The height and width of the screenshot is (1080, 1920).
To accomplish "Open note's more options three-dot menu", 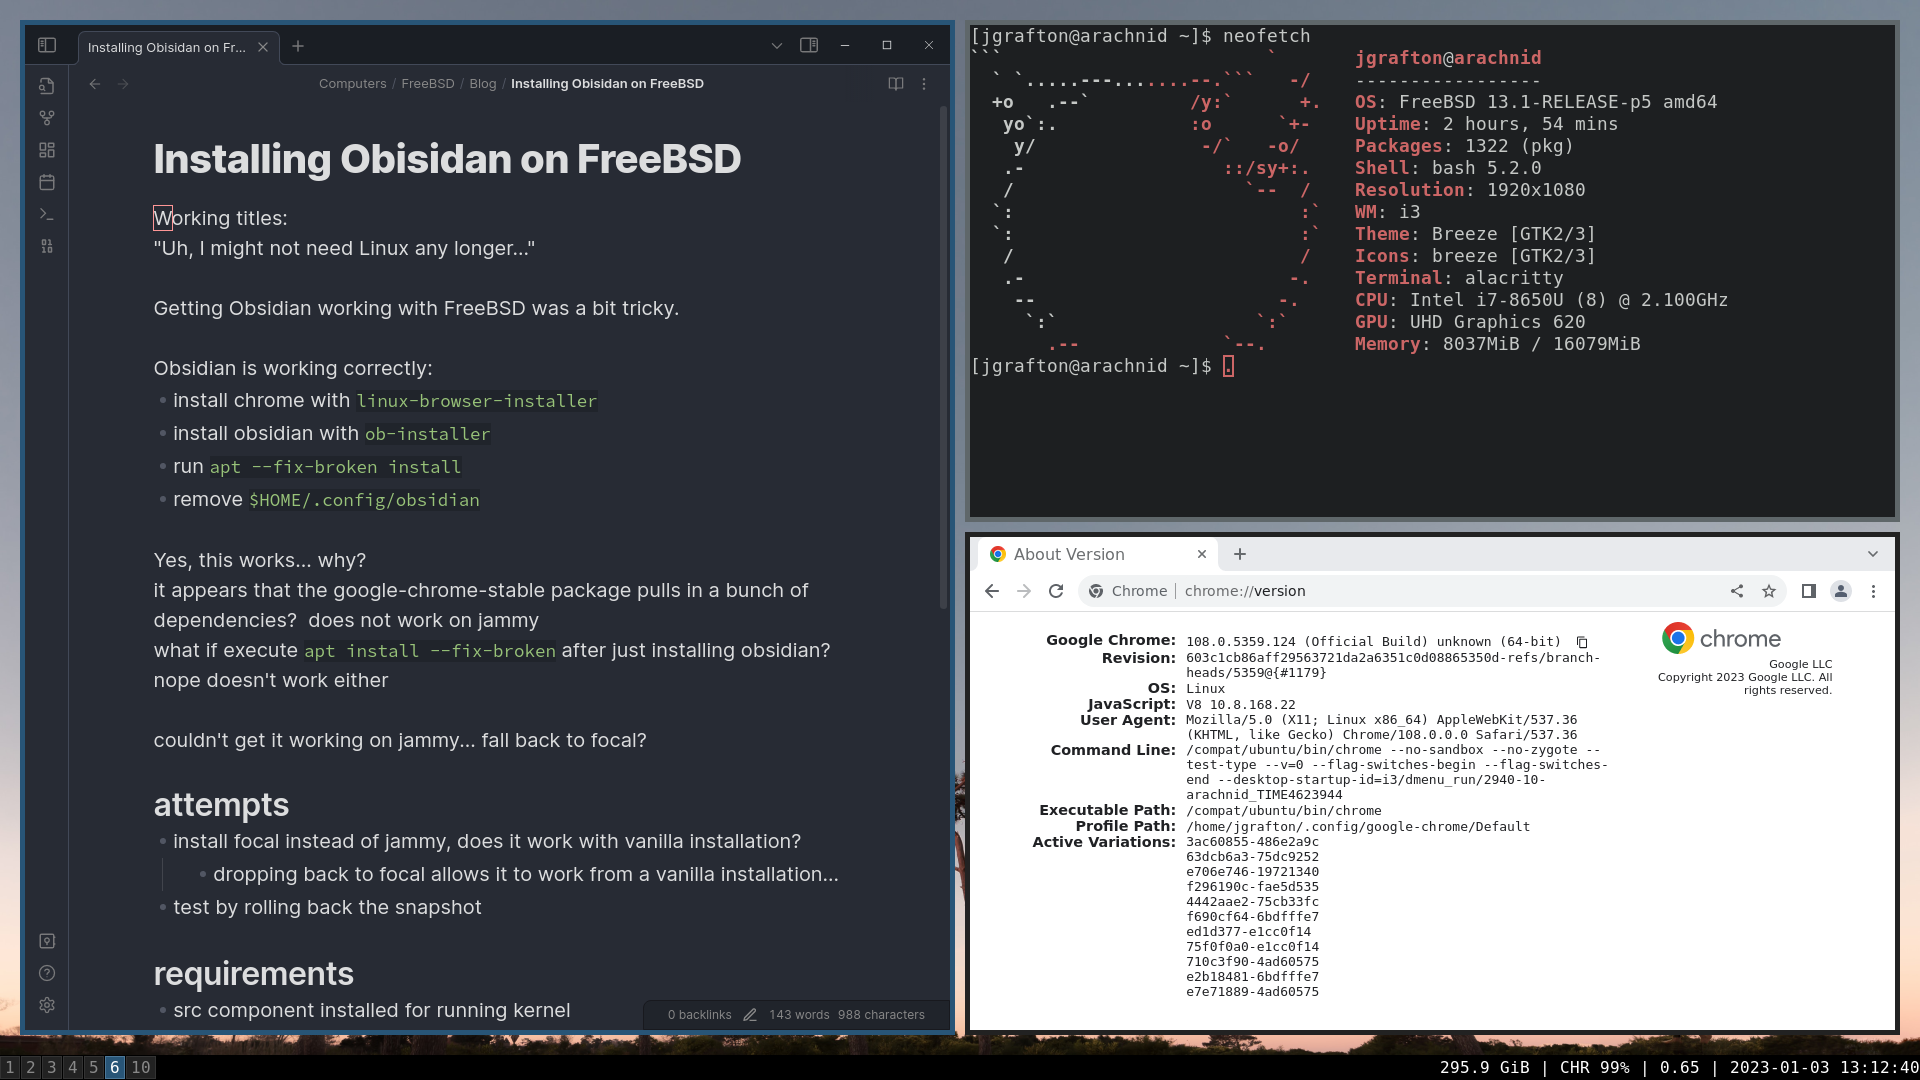I will point(924,84).
